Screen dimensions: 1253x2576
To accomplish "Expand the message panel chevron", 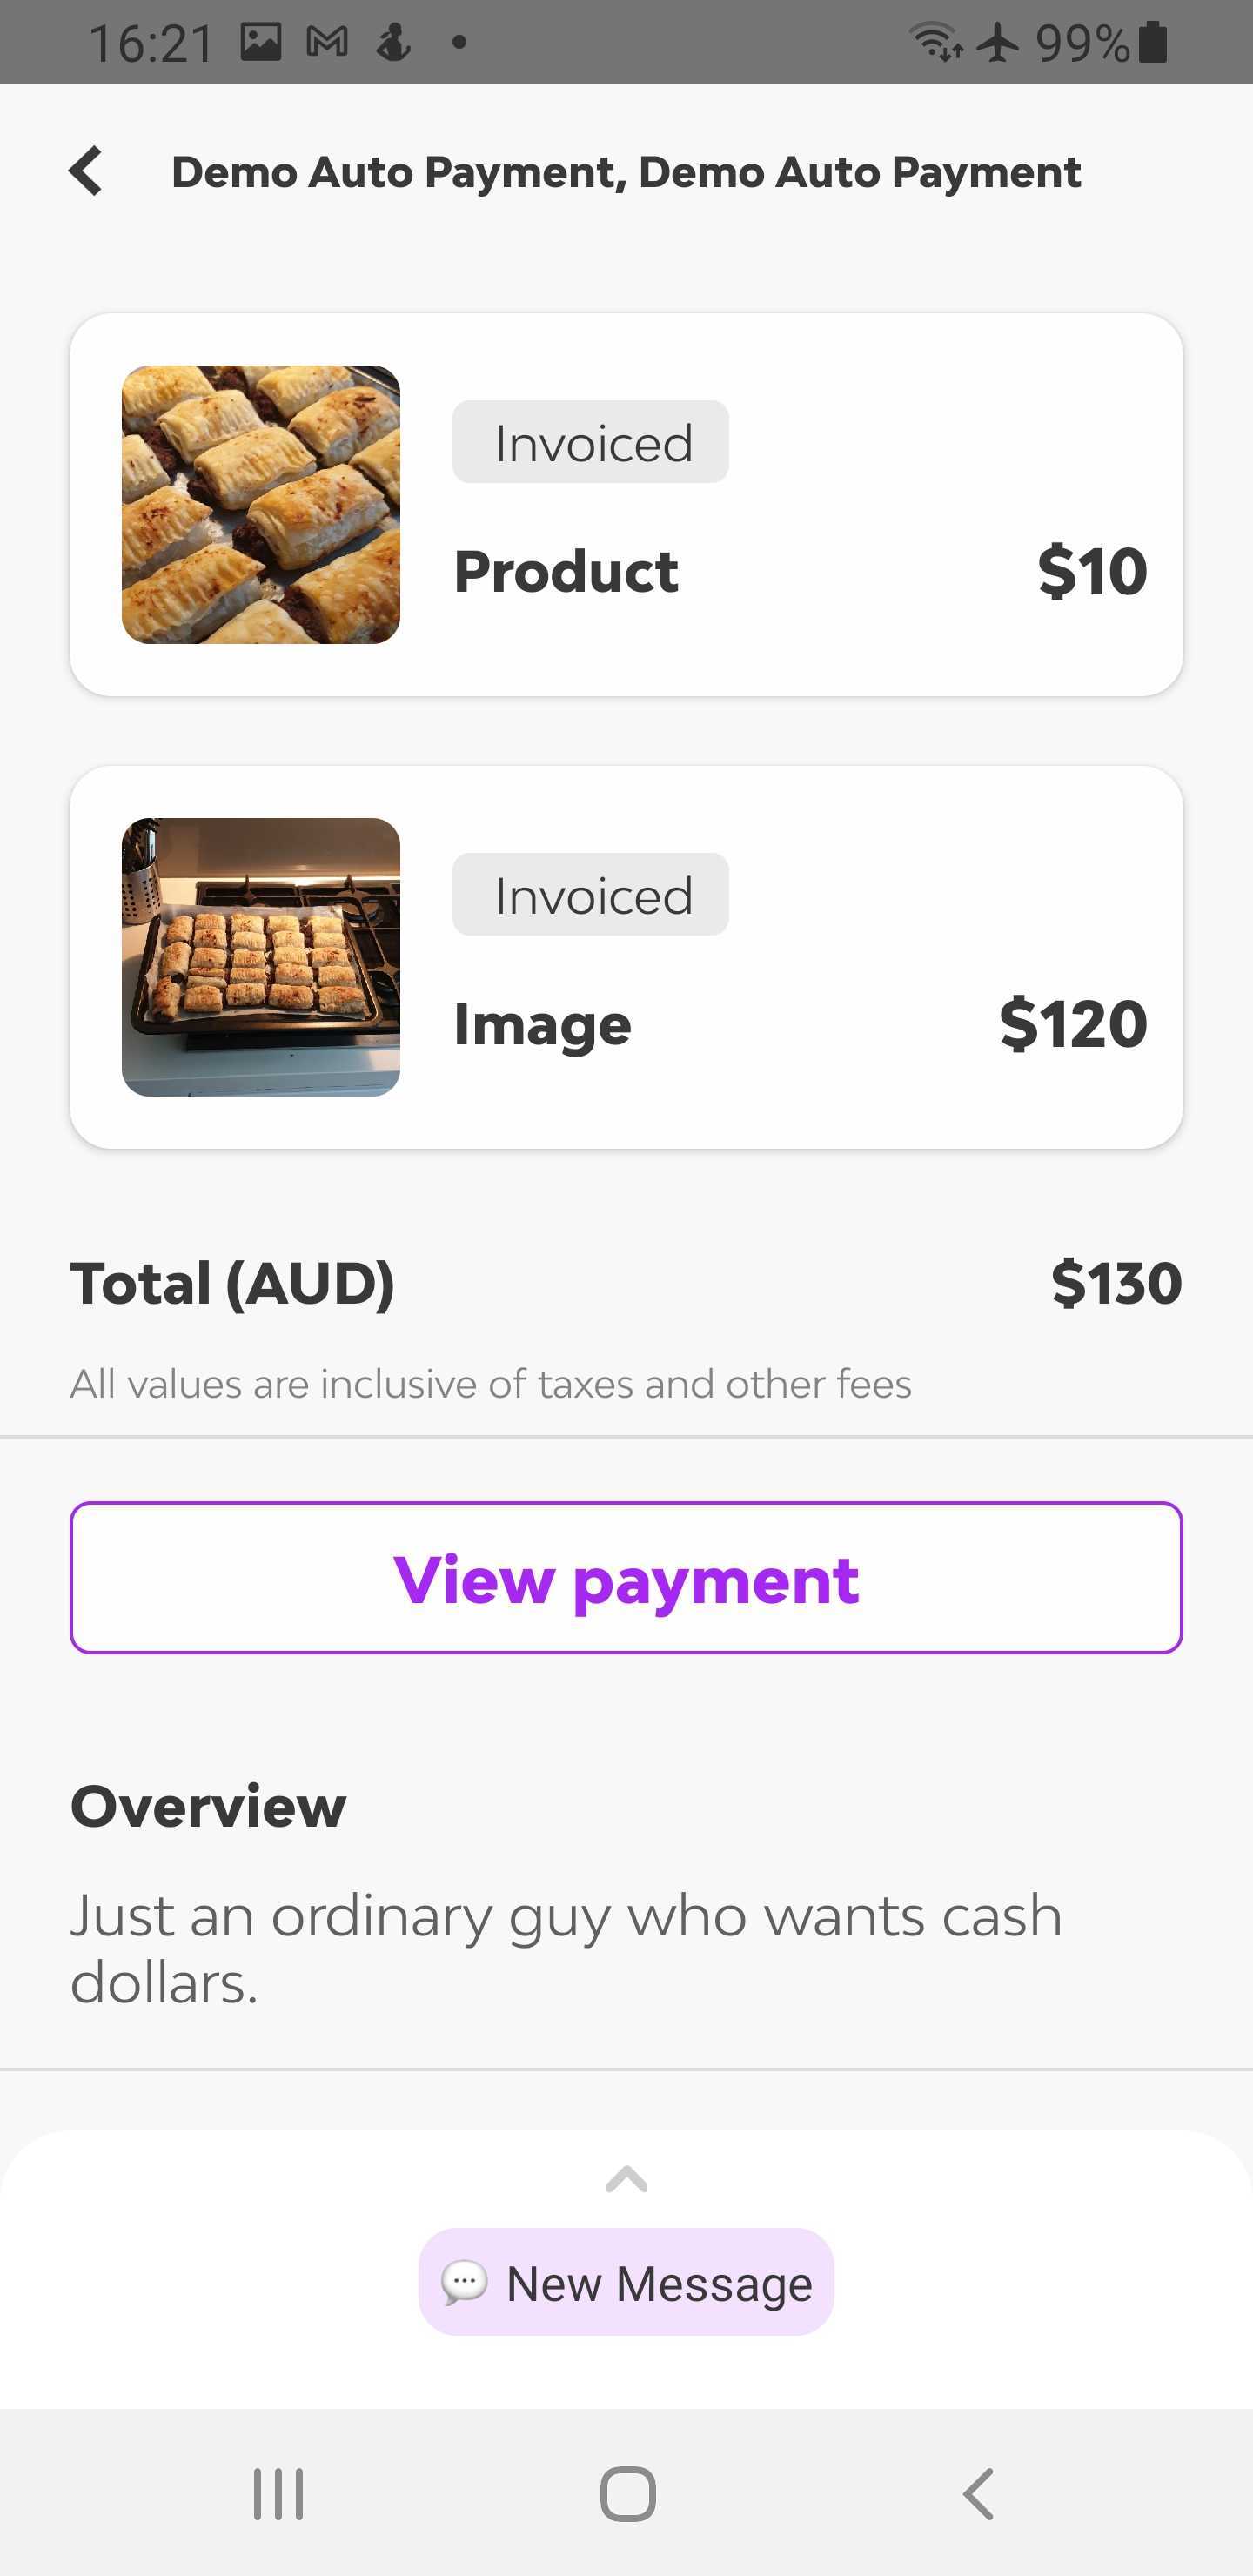I will [x=627, y=2178].
